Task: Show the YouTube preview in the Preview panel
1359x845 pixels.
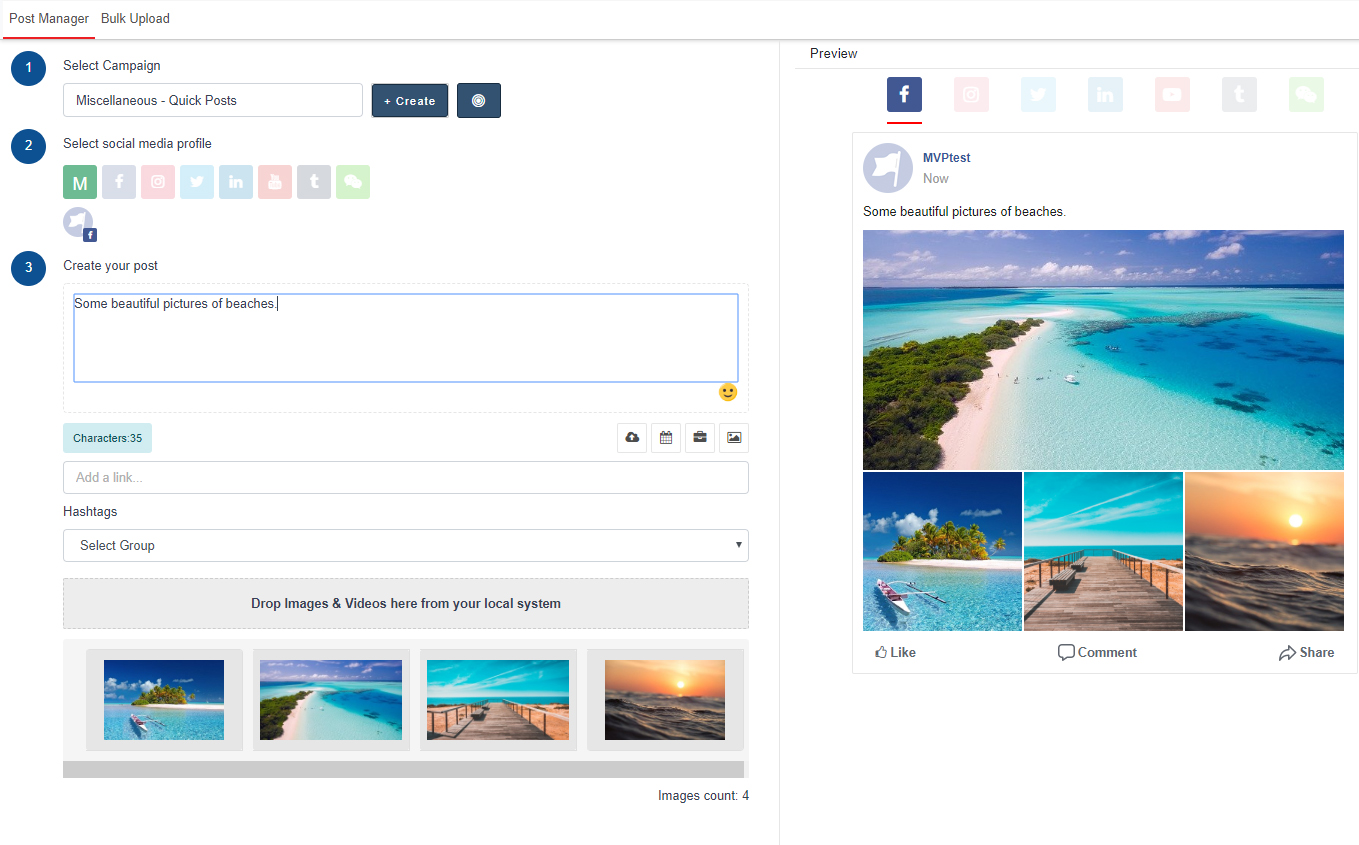Action: pyautogui.click(x=1172, y=95)
